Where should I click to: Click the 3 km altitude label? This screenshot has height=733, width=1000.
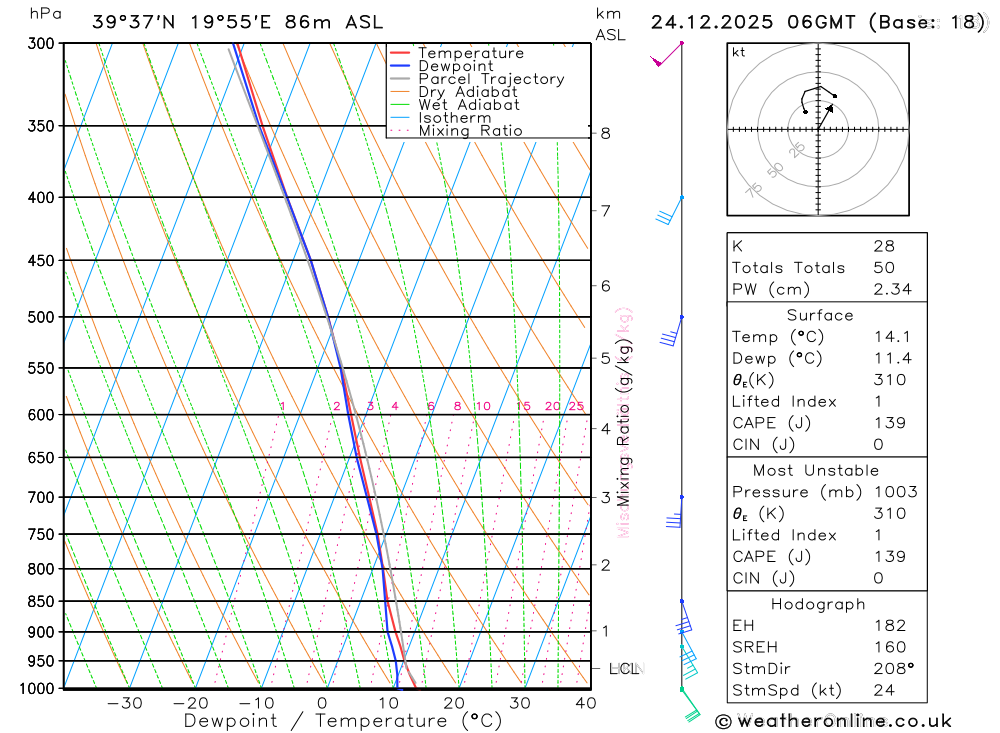tap(605, 498)
